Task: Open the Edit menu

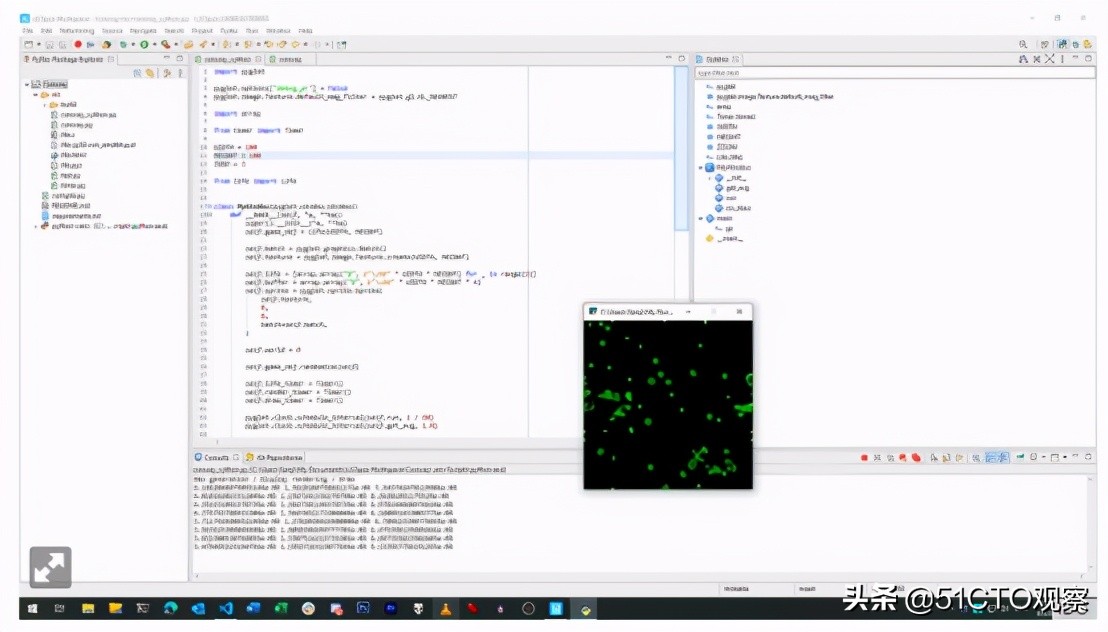Action: [x=46, y=31]
